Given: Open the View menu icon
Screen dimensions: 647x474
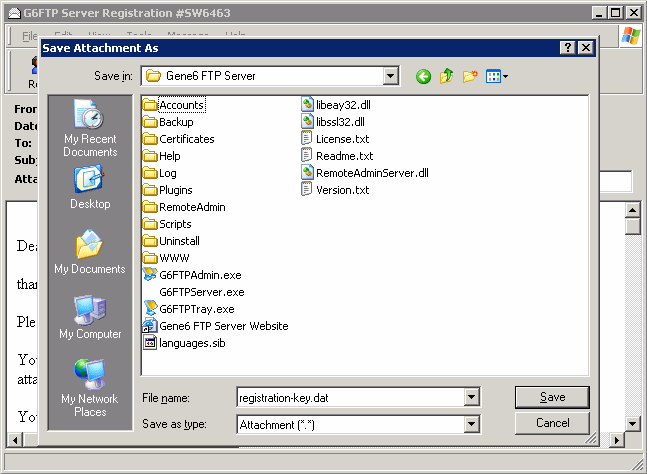Looking at the screenshot, I should click(496, 76).
